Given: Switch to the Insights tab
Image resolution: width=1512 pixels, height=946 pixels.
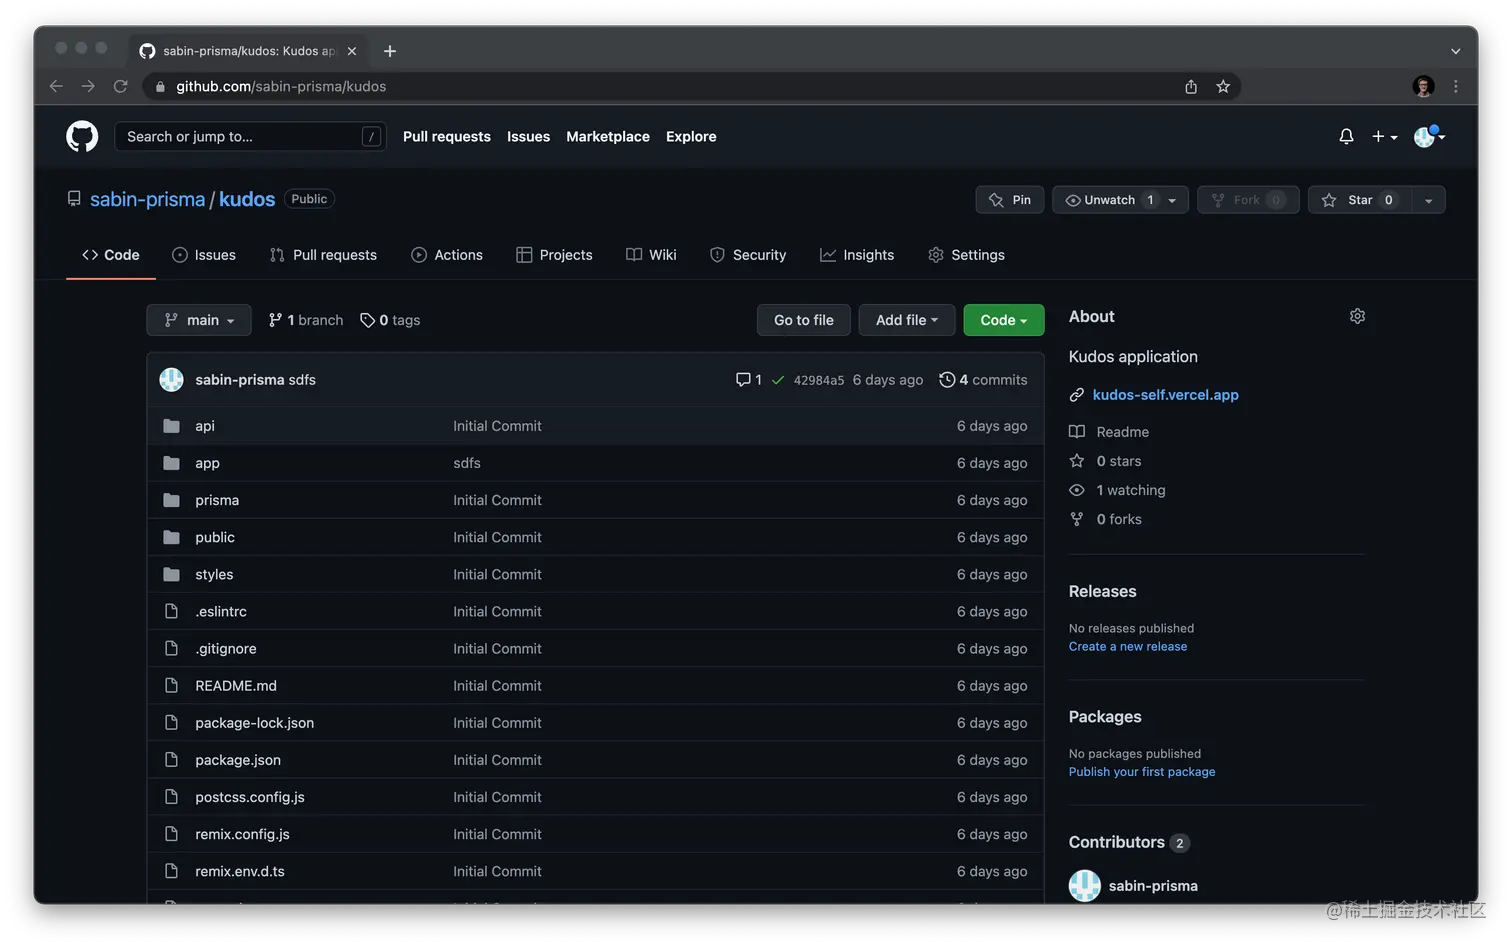Looking at the screenshot, I should point(857,255).
